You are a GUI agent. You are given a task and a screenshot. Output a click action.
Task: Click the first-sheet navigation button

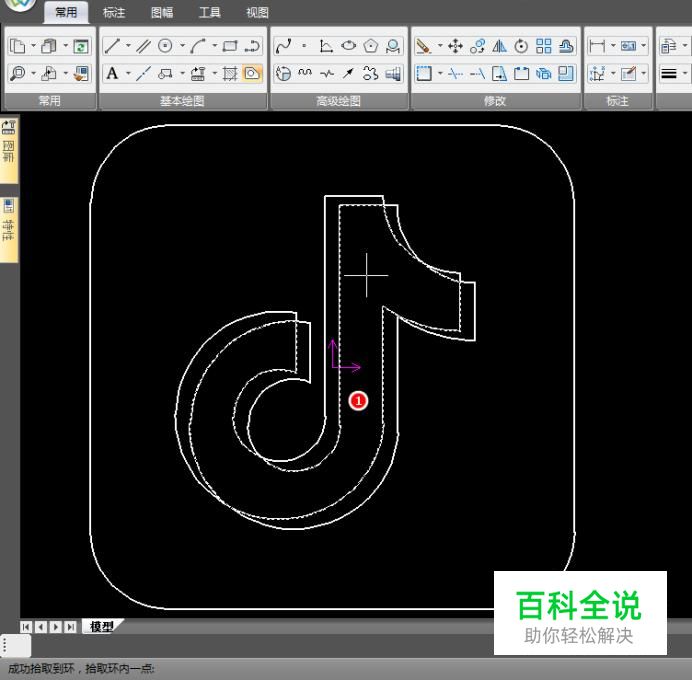(26, 627)
